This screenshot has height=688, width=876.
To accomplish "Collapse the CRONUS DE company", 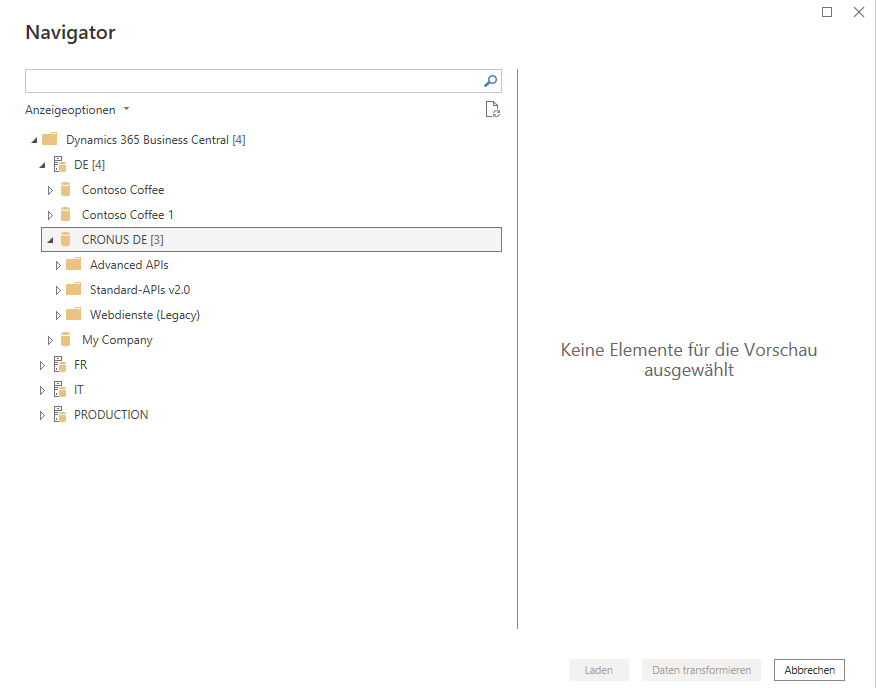I will 50,240.
